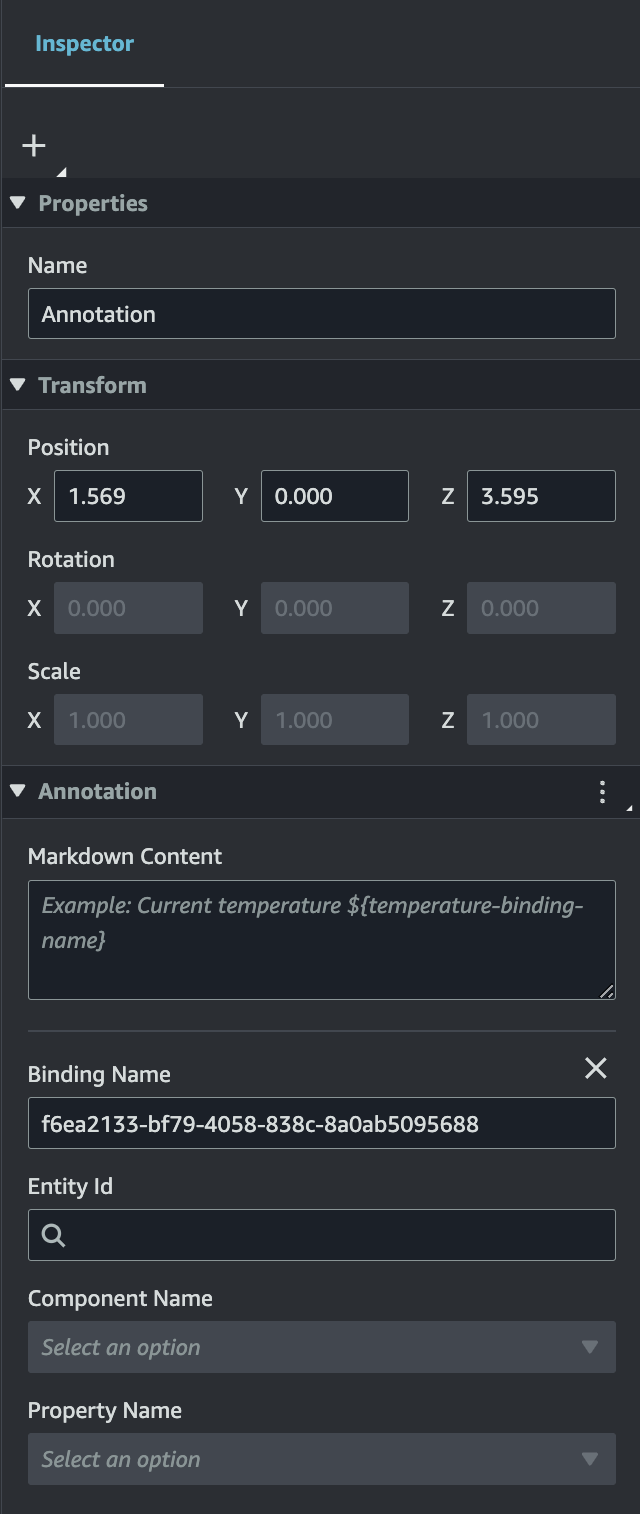
Task: Open the Property Name dropdown
Action: (x=321, y=1459)
